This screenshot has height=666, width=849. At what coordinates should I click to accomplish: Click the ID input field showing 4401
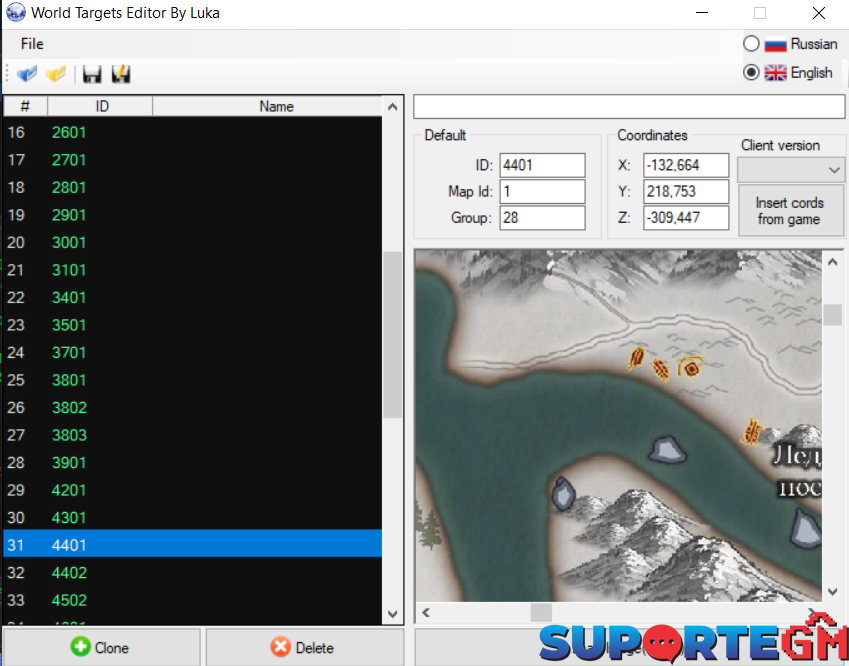pos(542,165)
